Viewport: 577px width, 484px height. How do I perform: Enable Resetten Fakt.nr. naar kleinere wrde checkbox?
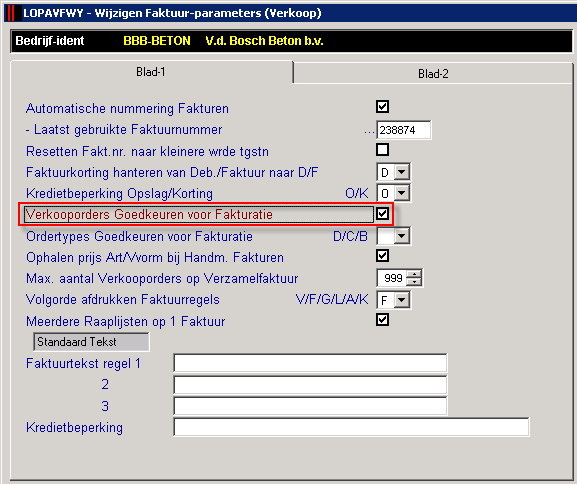pyautogui.click(x=382, y=150)
